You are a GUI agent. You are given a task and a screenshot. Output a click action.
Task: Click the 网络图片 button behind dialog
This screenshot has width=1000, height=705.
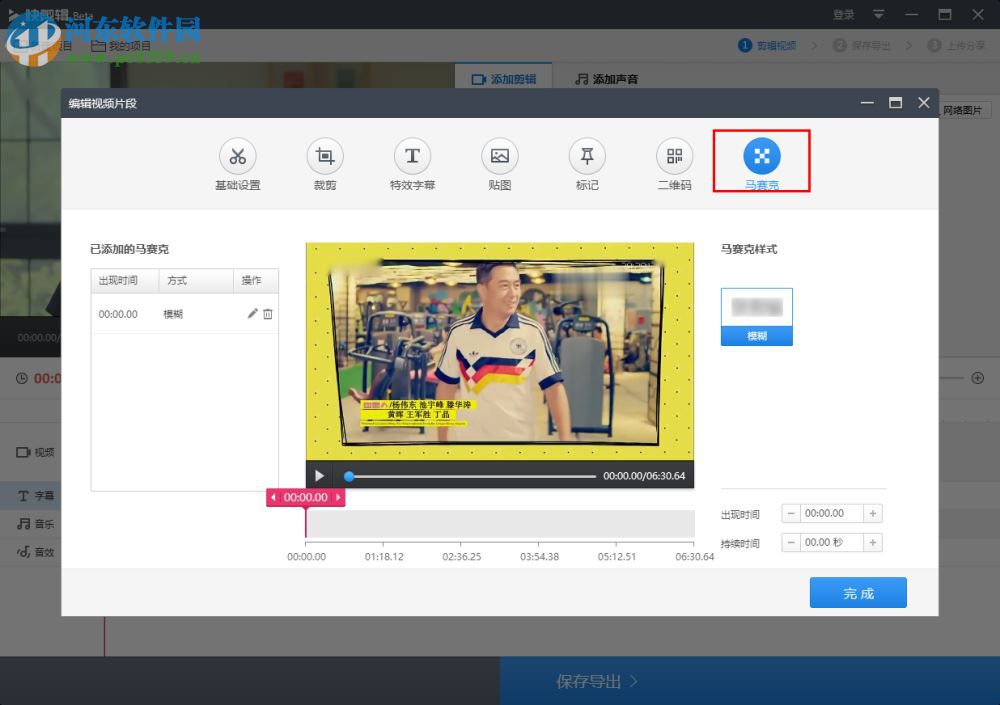coord(964,110)
